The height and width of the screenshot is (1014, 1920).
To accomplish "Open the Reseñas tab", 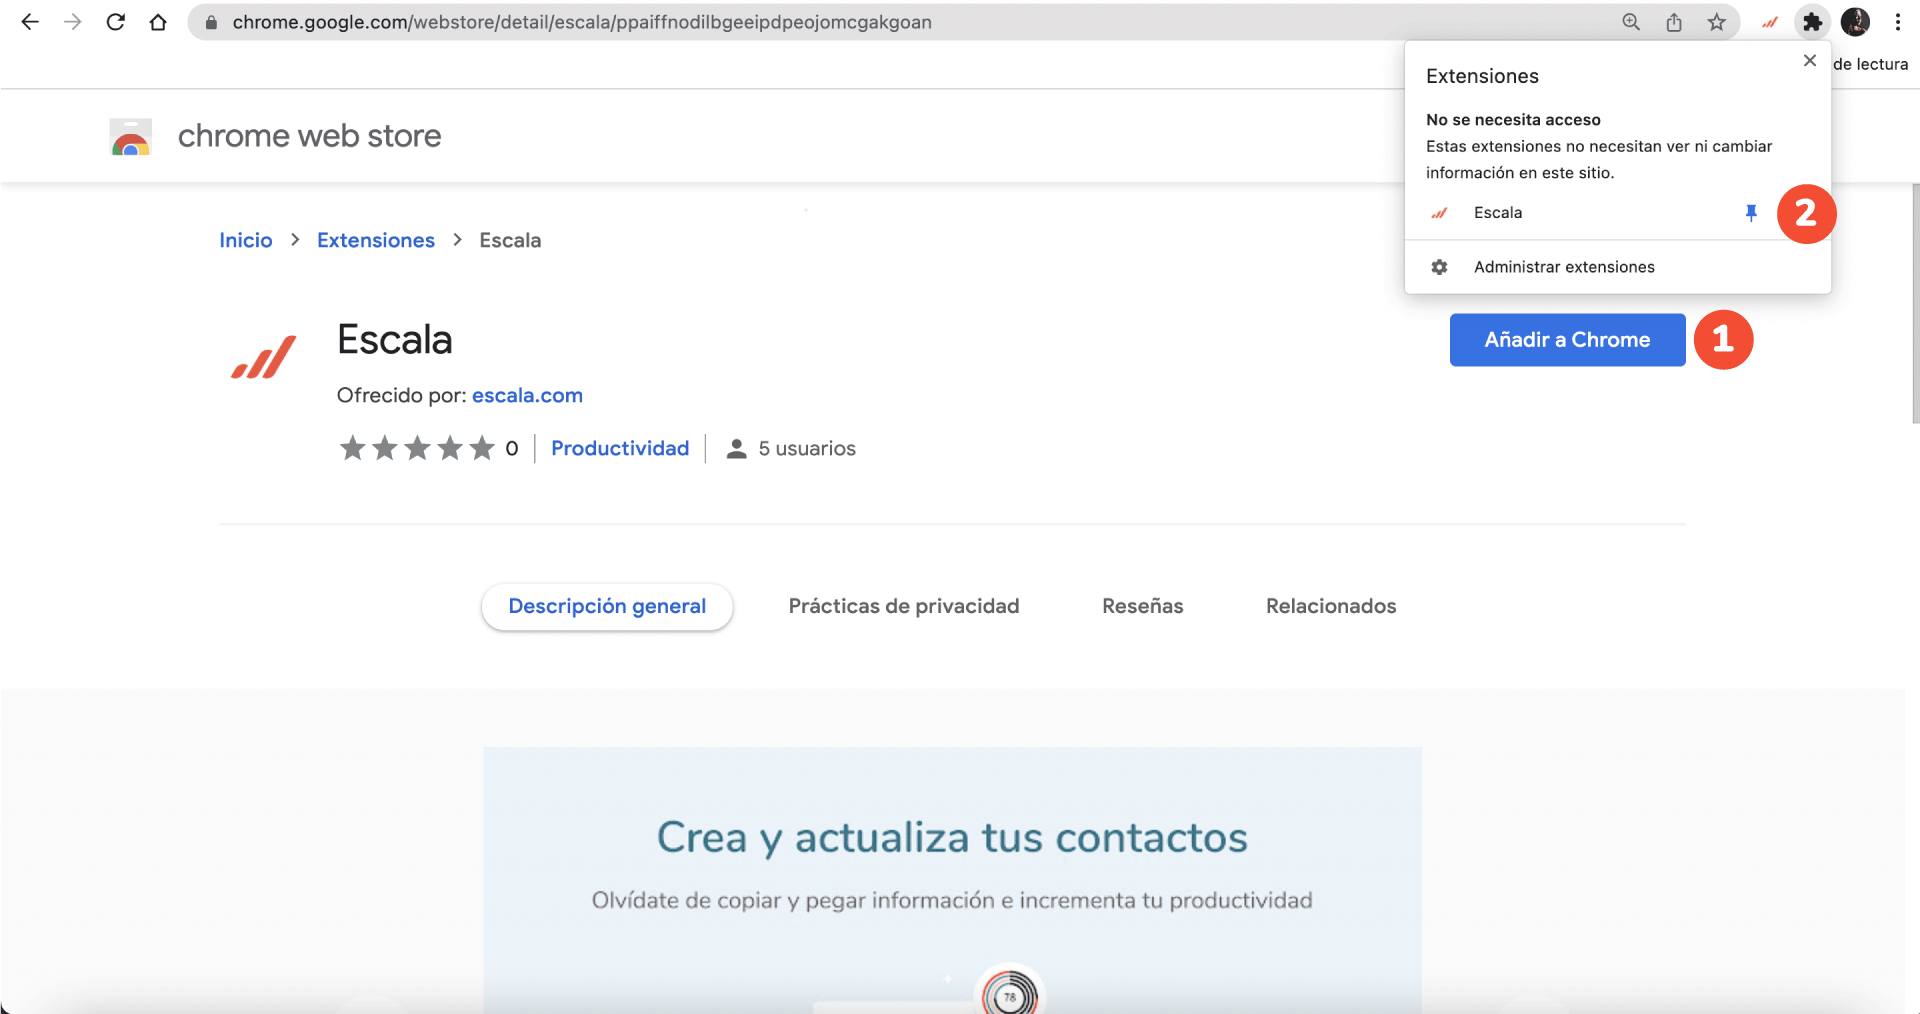I will tap(1143, 606).
